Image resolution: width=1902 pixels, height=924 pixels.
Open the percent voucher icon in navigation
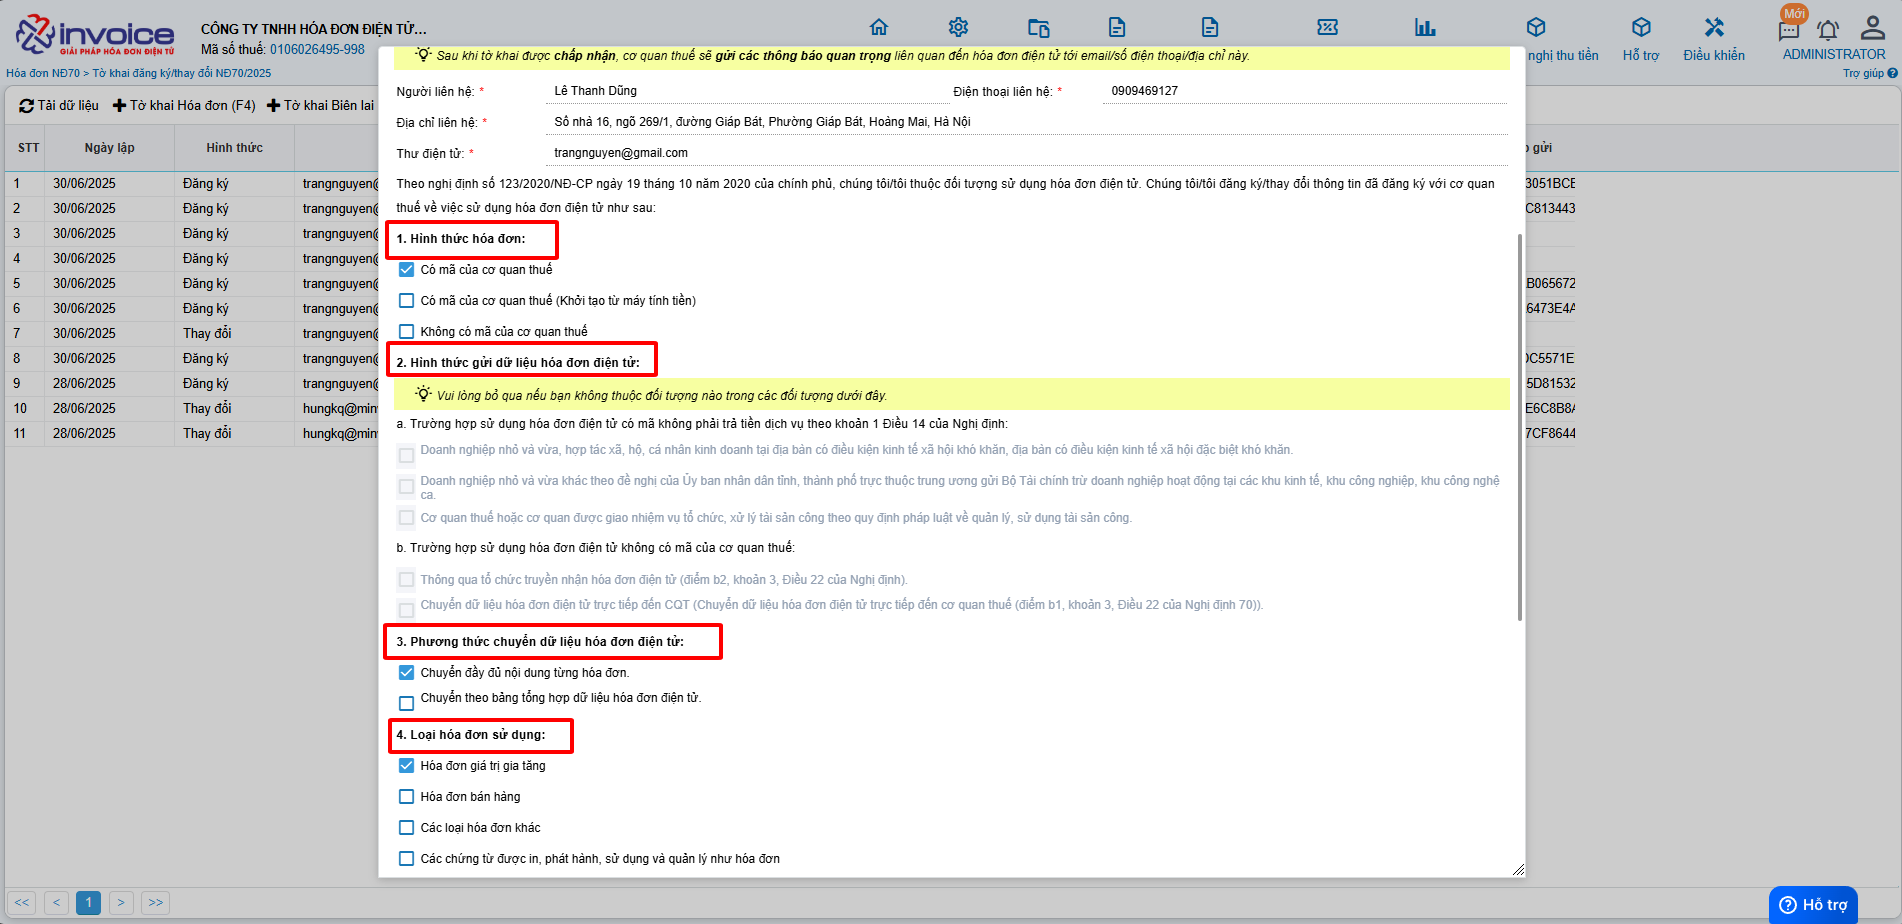pyautogui.click(x=1328, y=27)
